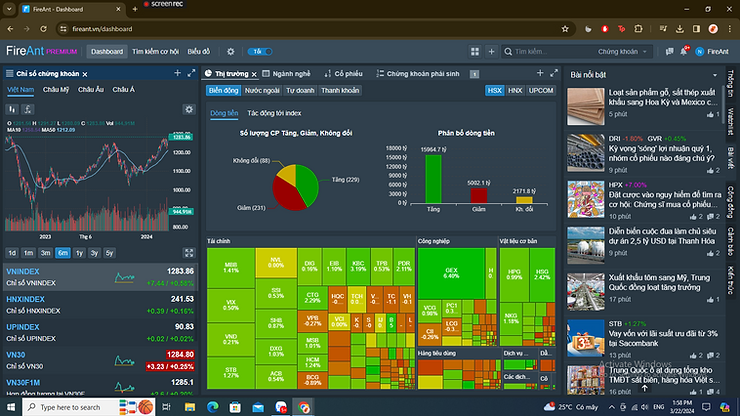Screen dimensions: 740x416
Task: Close the Thị trường panel tab
Action: 254,74
